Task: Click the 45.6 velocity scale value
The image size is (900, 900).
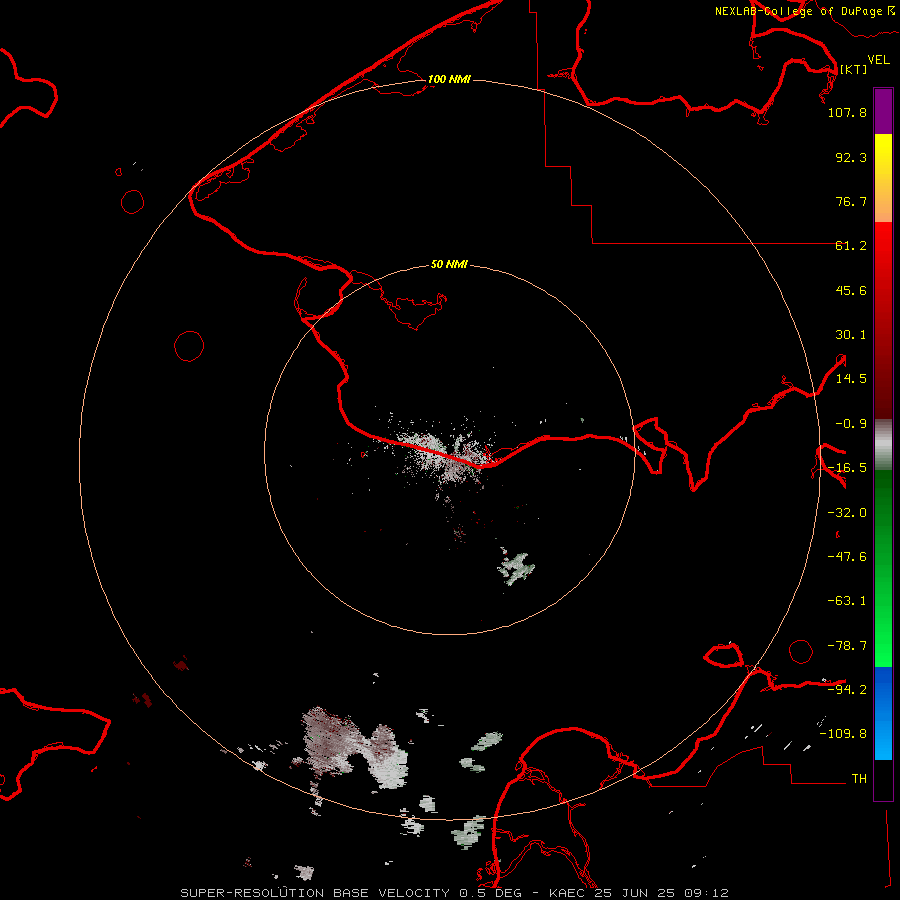Action: point(851,290)
